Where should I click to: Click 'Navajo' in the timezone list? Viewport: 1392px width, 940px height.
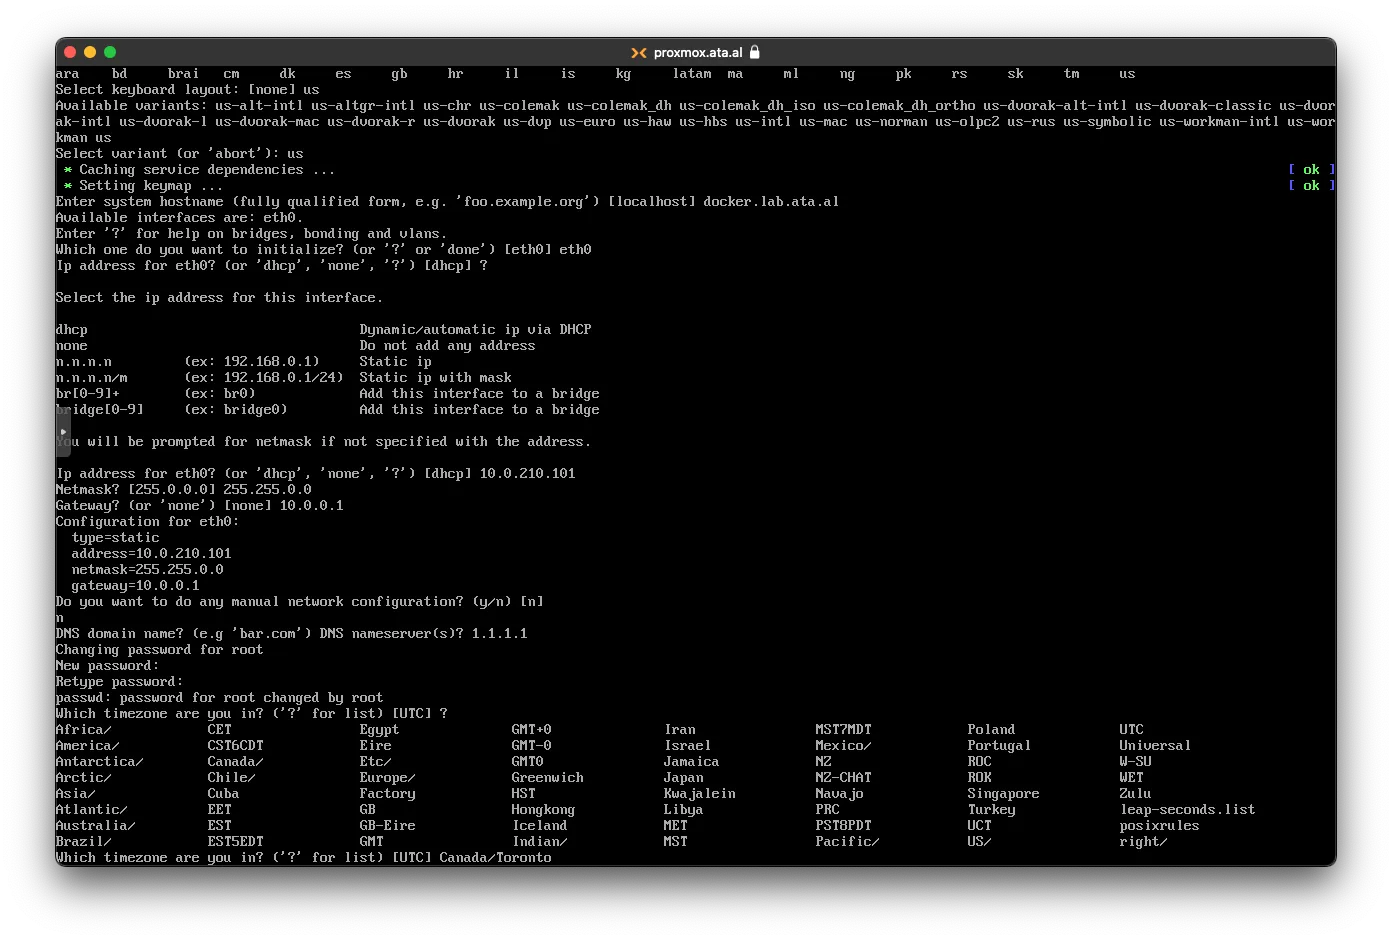coord(840,794)
